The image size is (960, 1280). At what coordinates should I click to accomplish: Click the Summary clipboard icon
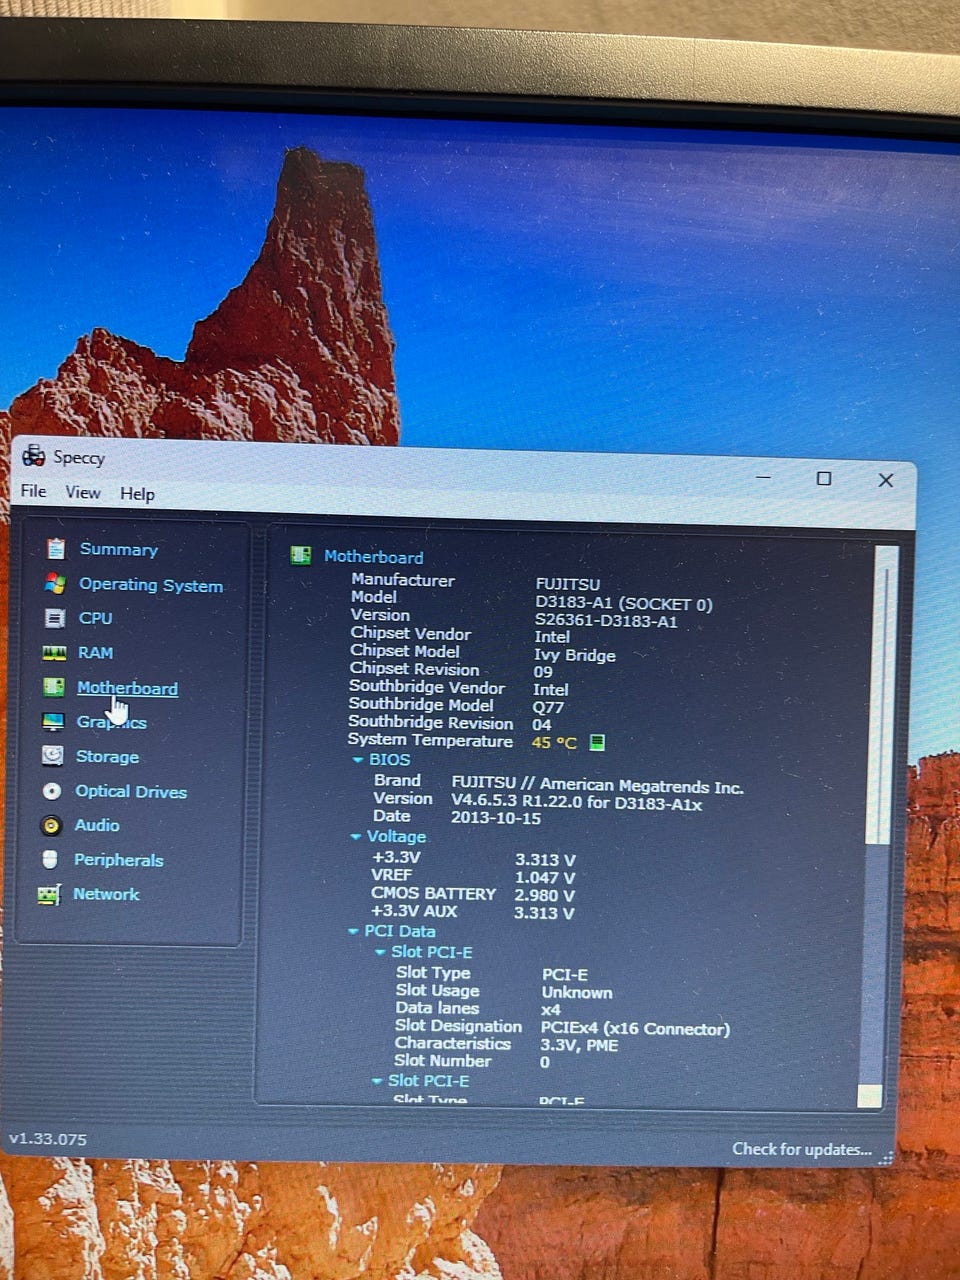tap(56, 548)
